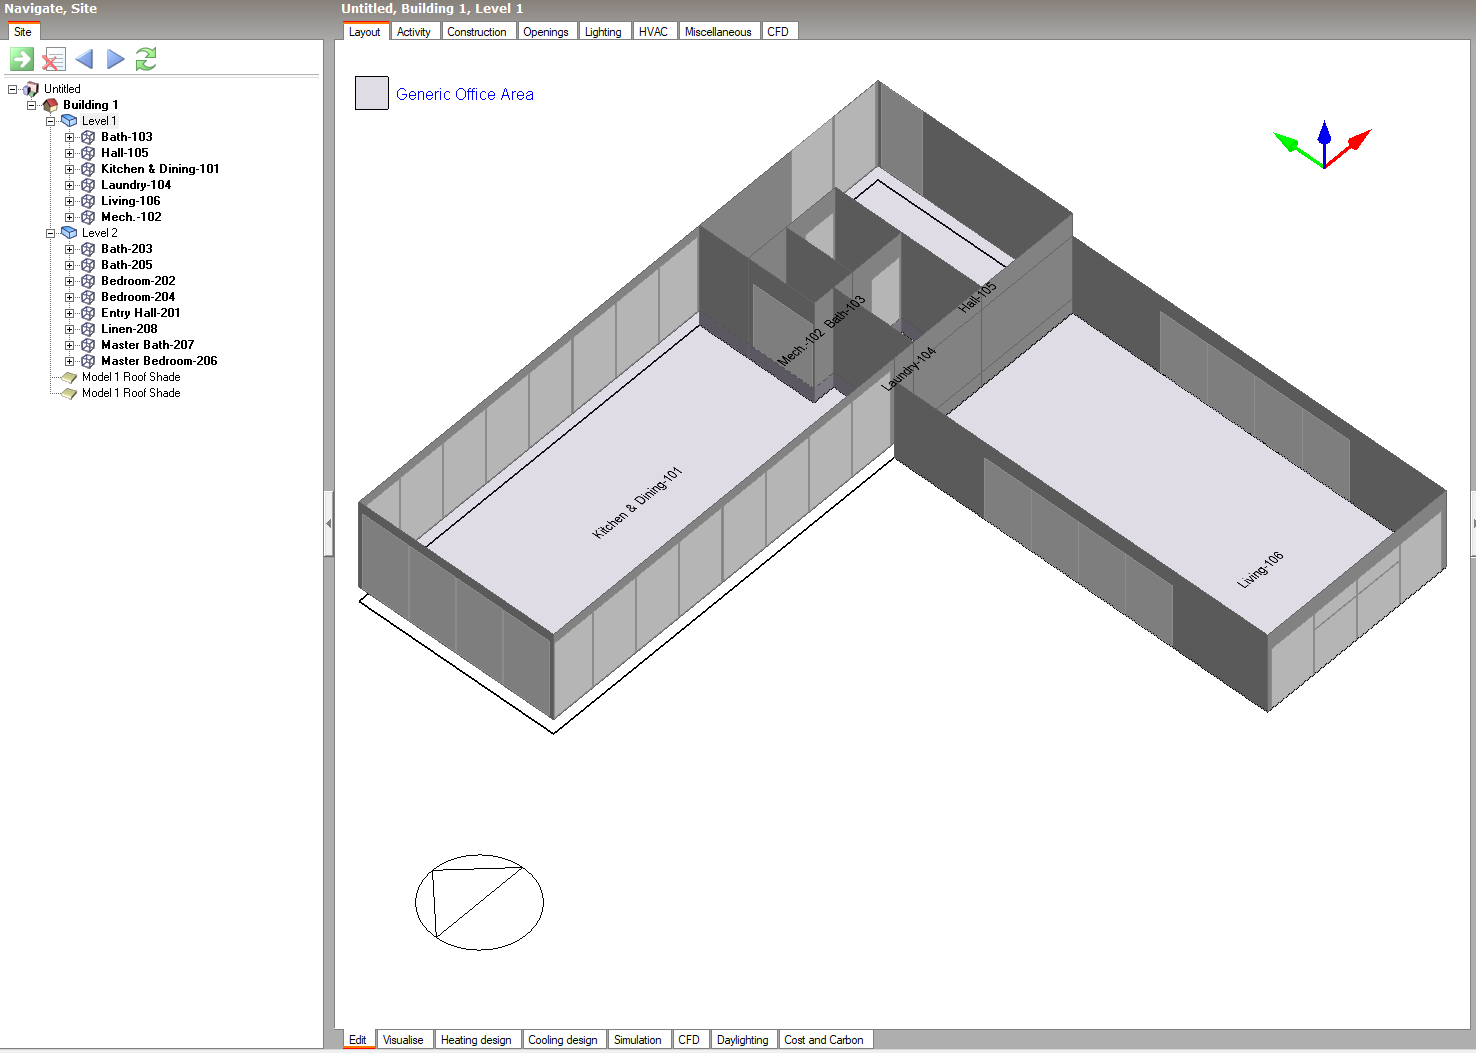The height and width of the screenshot is (1053, 1476).
Task: Collapse the Level 2 tree node
Action: [x=50, y=233]
